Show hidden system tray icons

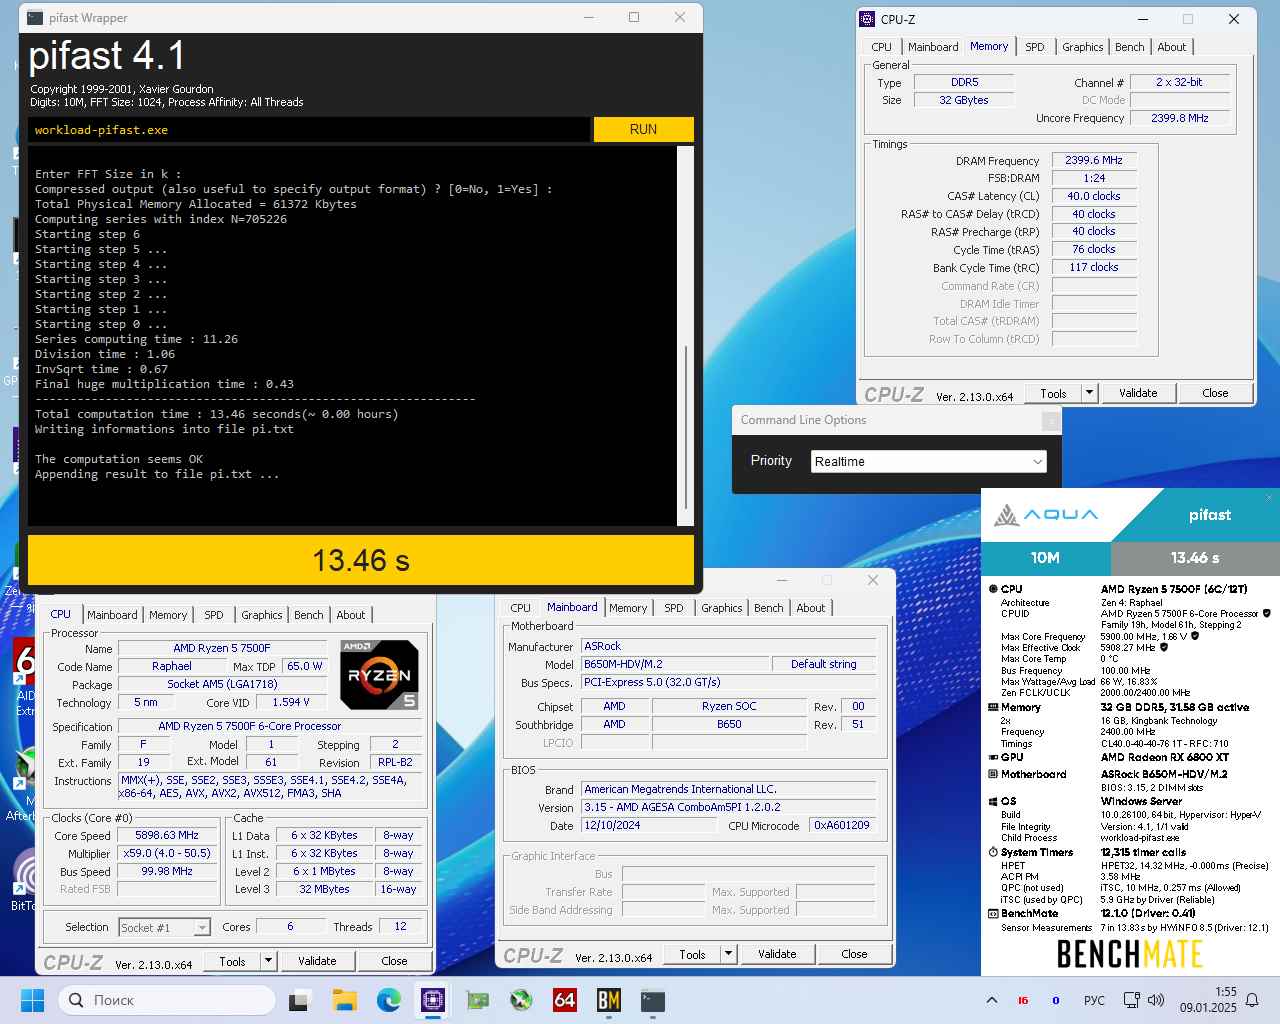[x=992, y=1000]
